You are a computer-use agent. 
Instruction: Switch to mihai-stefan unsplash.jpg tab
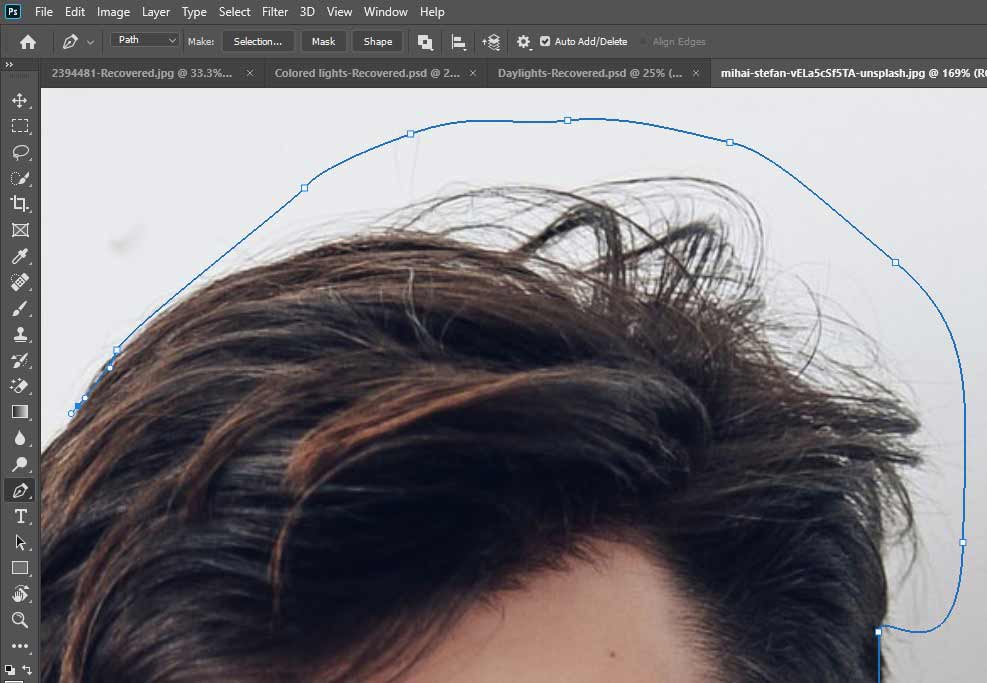849,73
